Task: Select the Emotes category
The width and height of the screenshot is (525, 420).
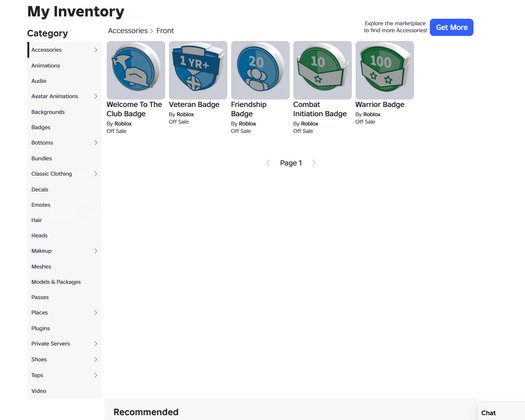Action: pos(41,205)
